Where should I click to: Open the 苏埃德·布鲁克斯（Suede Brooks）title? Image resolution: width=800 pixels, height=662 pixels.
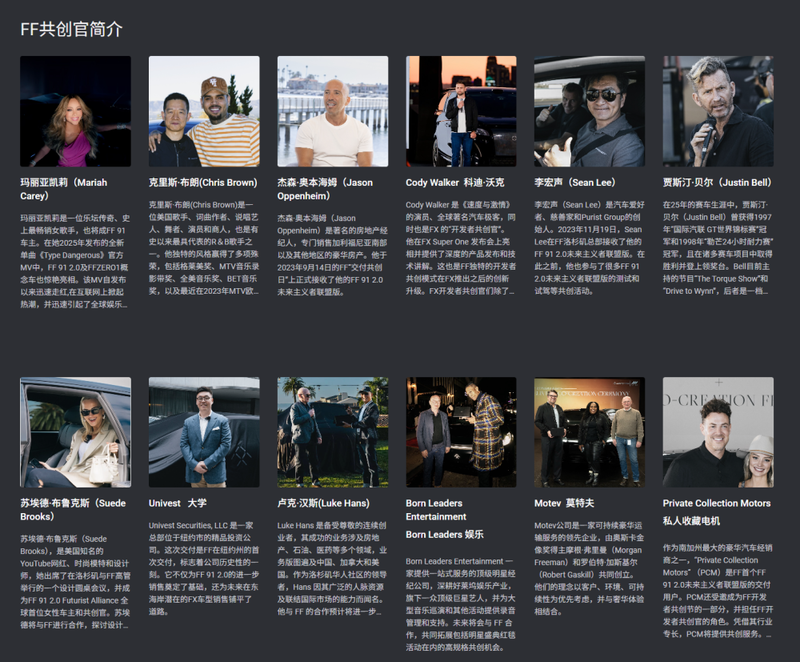point(73,510)
